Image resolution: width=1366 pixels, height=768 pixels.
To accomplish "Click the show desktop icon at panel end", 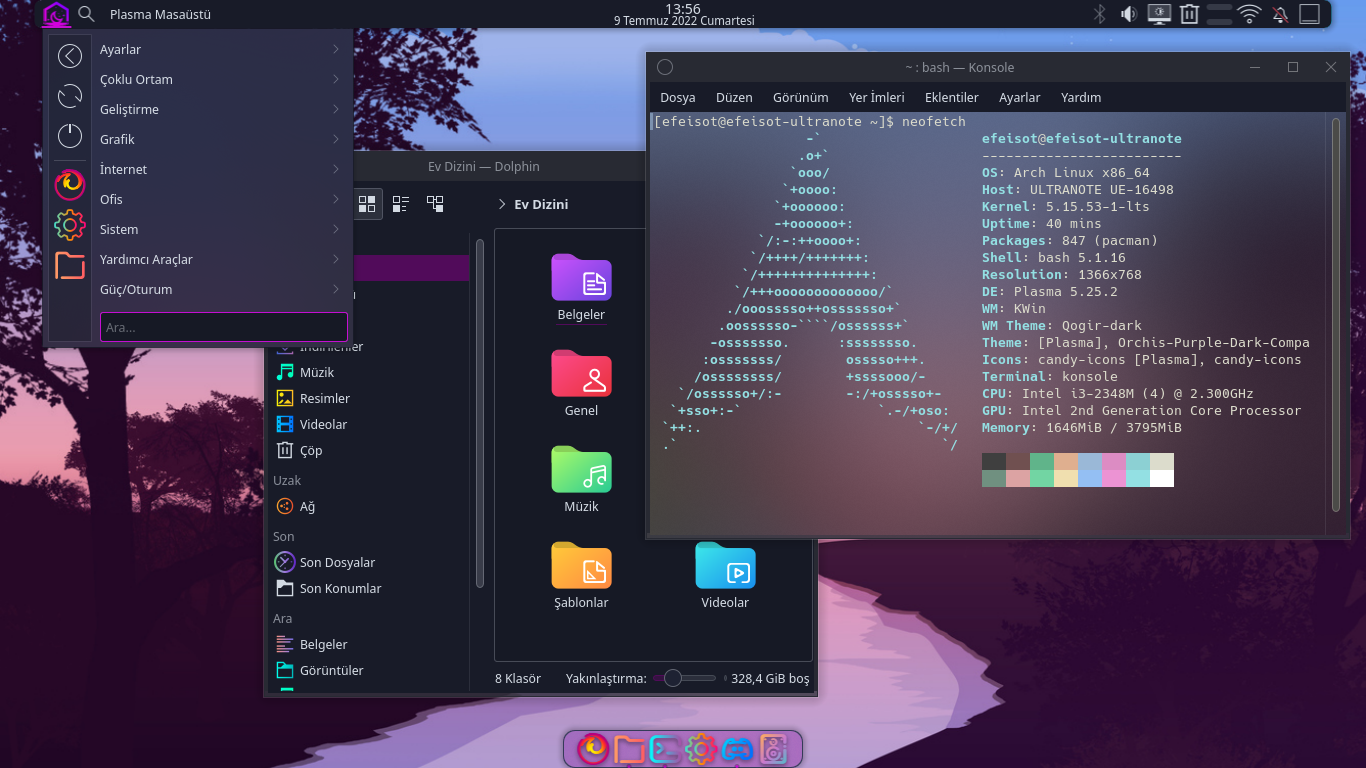I will click(x=1309, y=14).
